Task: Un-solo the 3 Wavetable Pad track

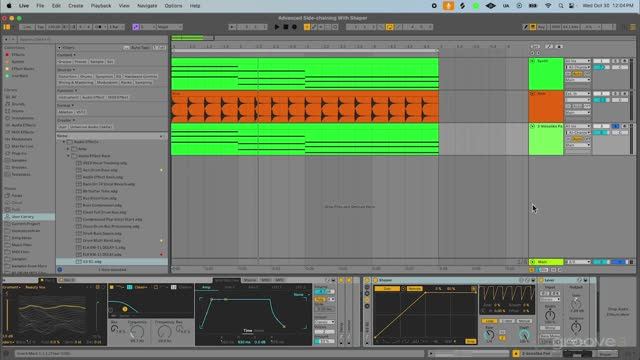Action: (x=616, y=126)
